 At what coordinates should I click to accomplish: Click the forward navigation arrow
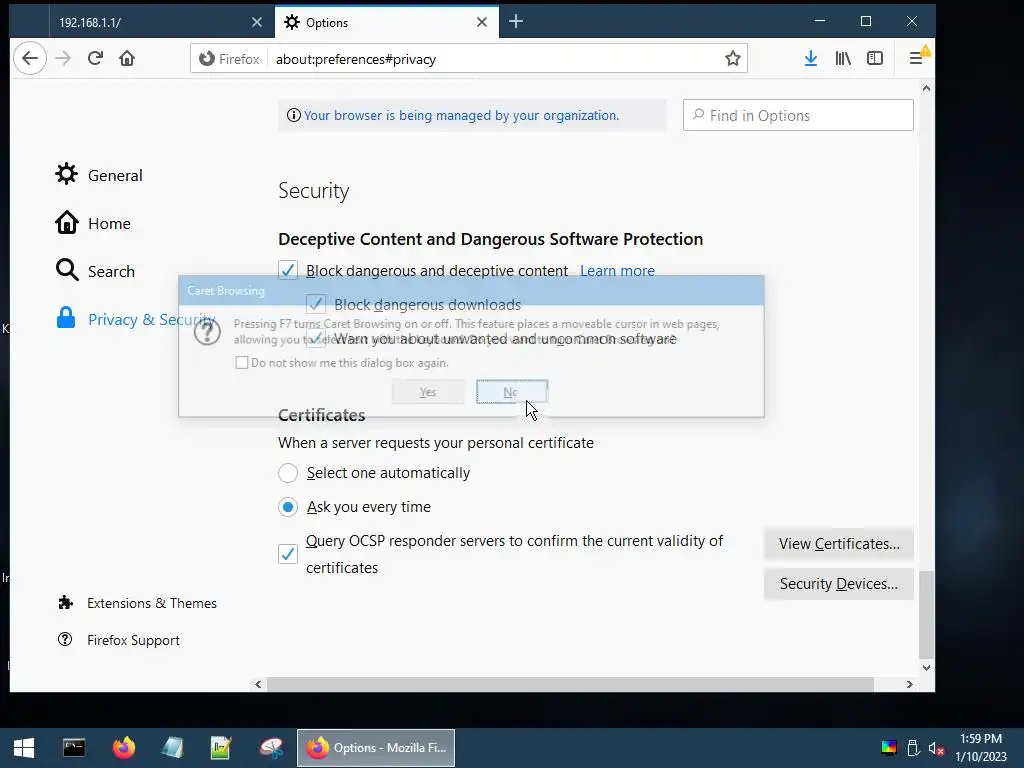click(x=63, y=59)
